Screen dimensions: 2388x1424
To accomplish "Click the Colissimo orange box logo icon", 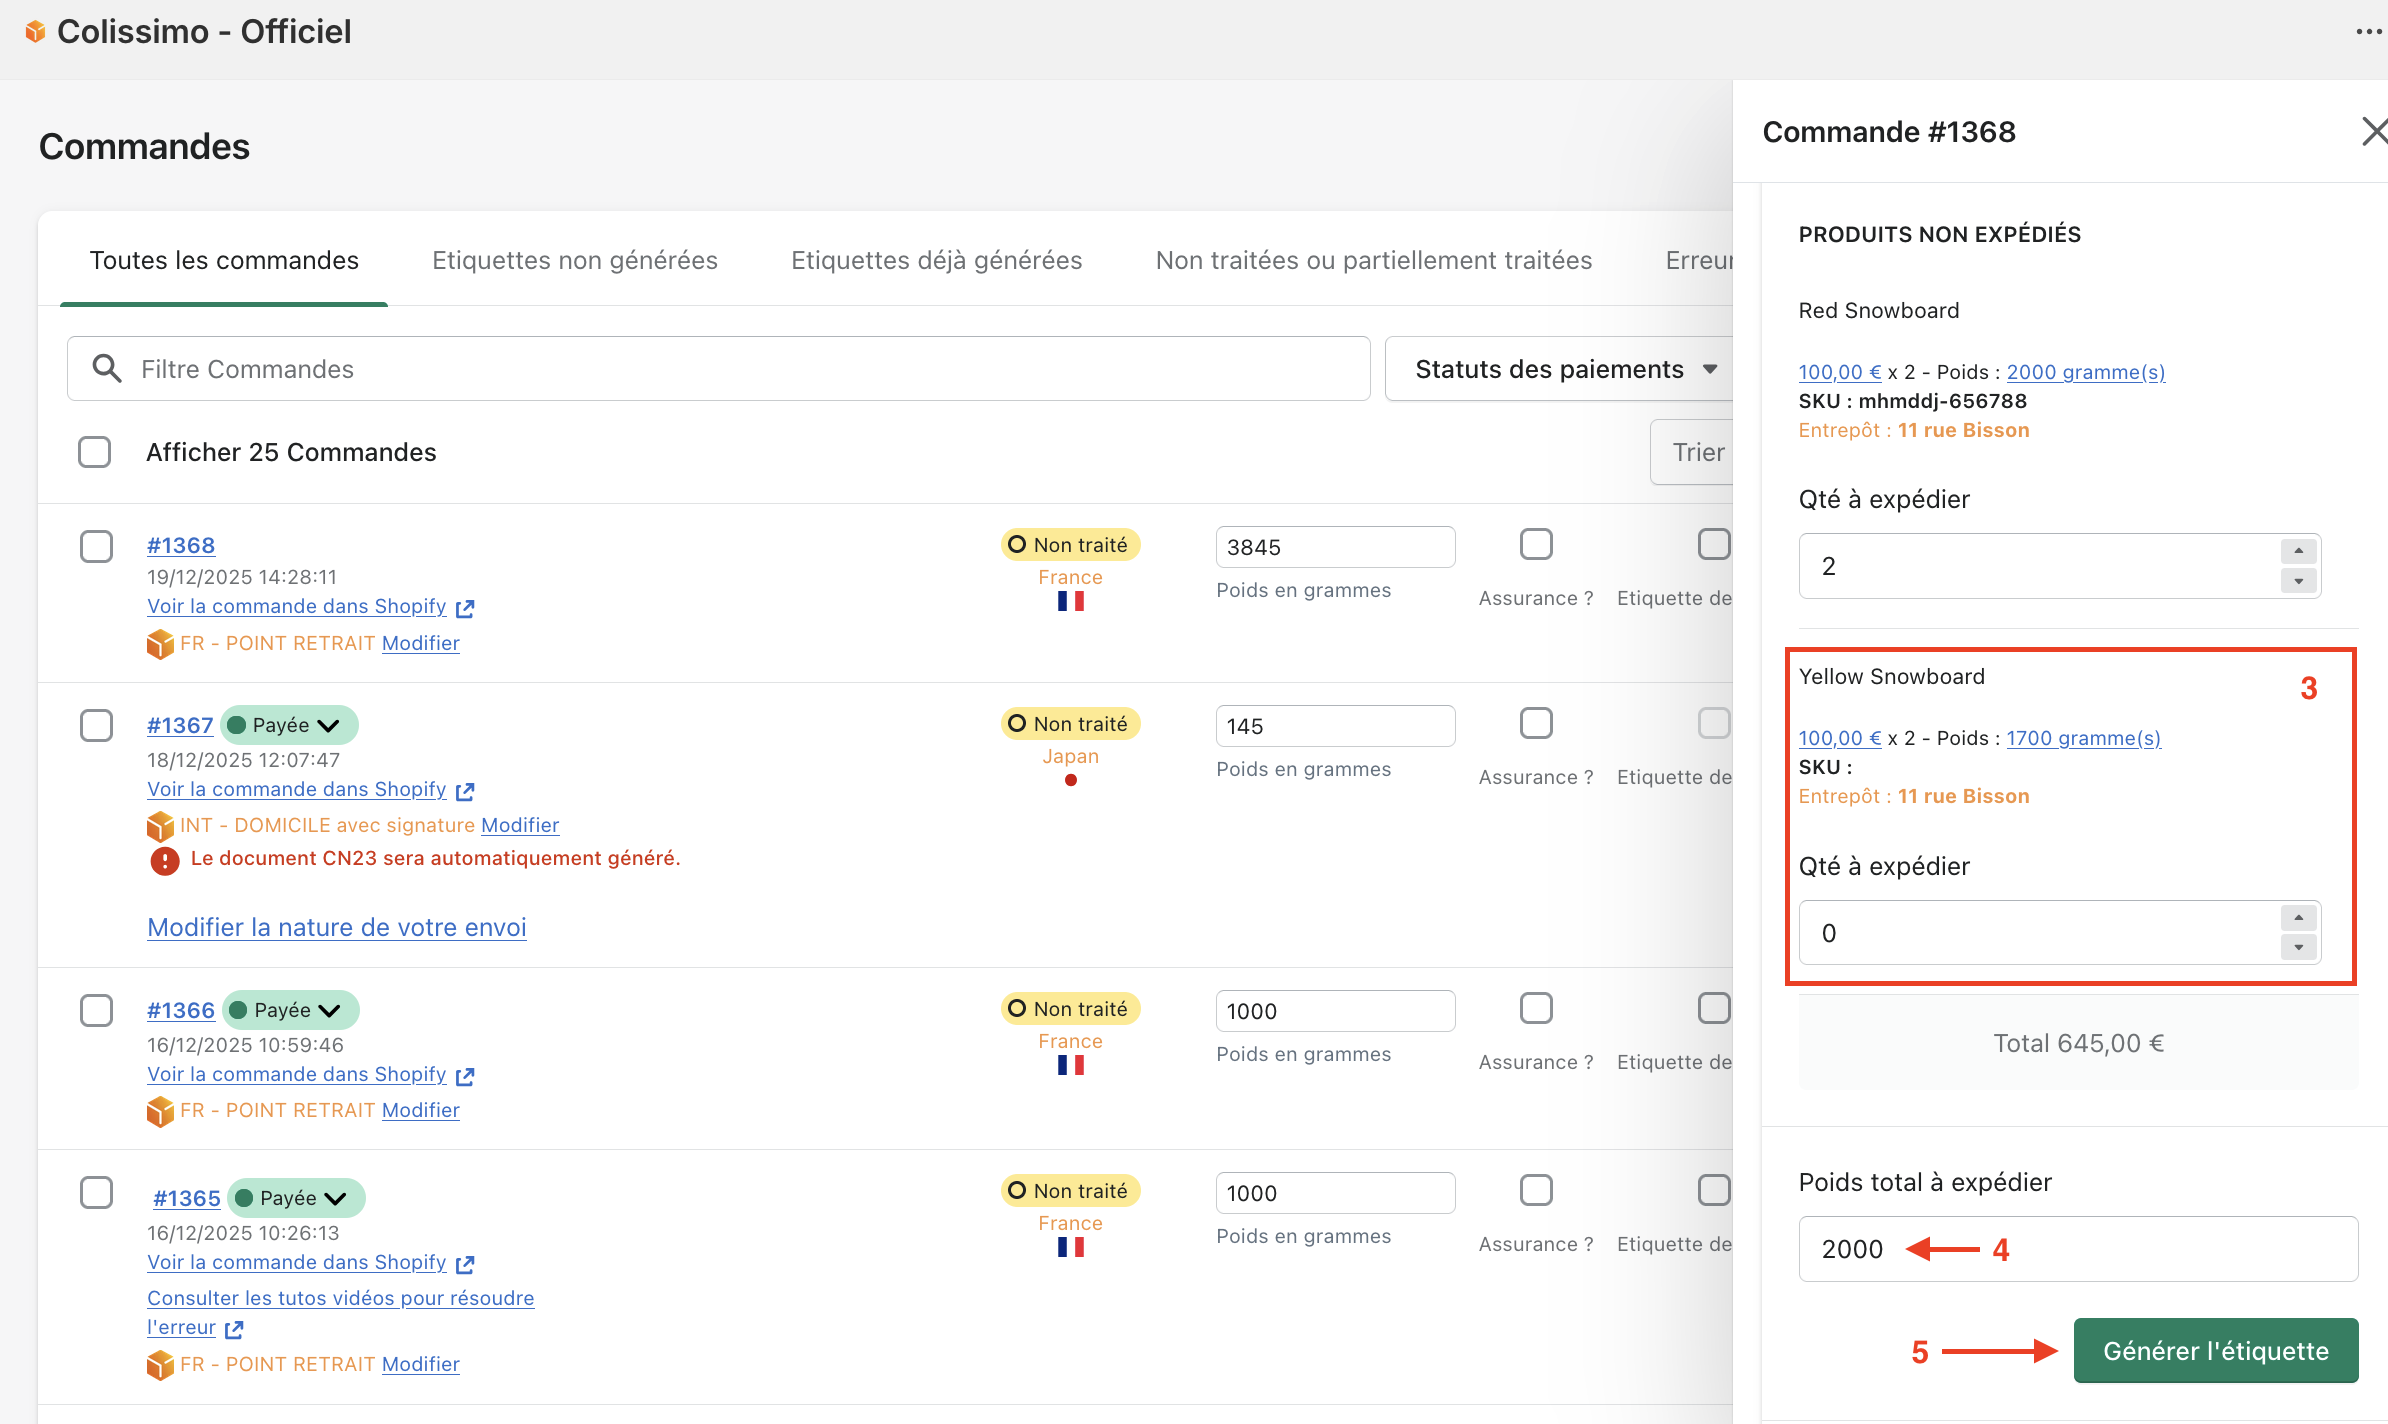I will tap(35, 32).
